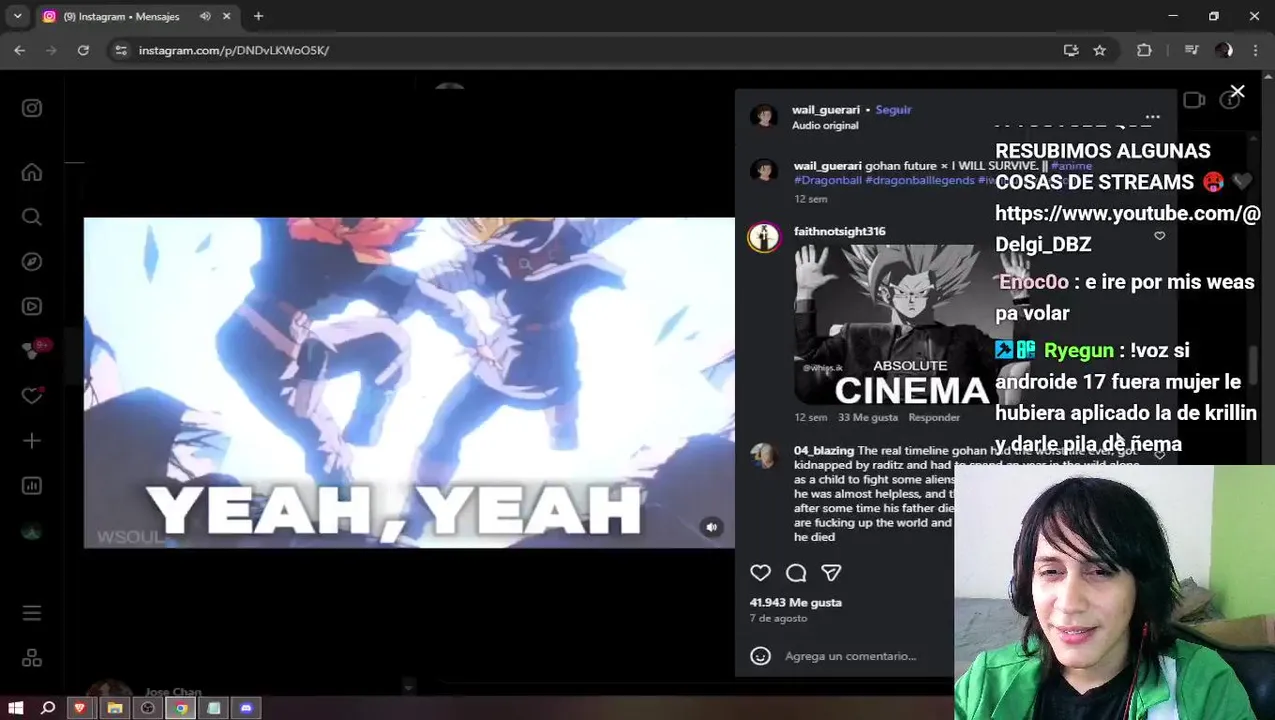Open profile avatar in Instagram sidebar
The height and width of the screenshot is (720, 1275).
(32, 532)
